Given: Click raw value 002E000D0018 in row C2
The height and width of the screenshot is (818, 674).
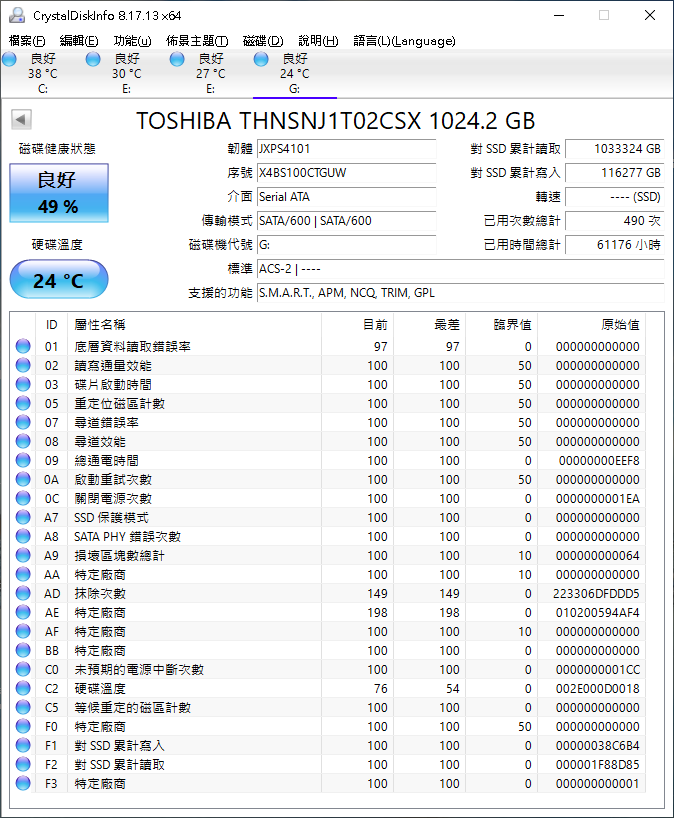Looking at the screenshot, I should click(597, 689).
